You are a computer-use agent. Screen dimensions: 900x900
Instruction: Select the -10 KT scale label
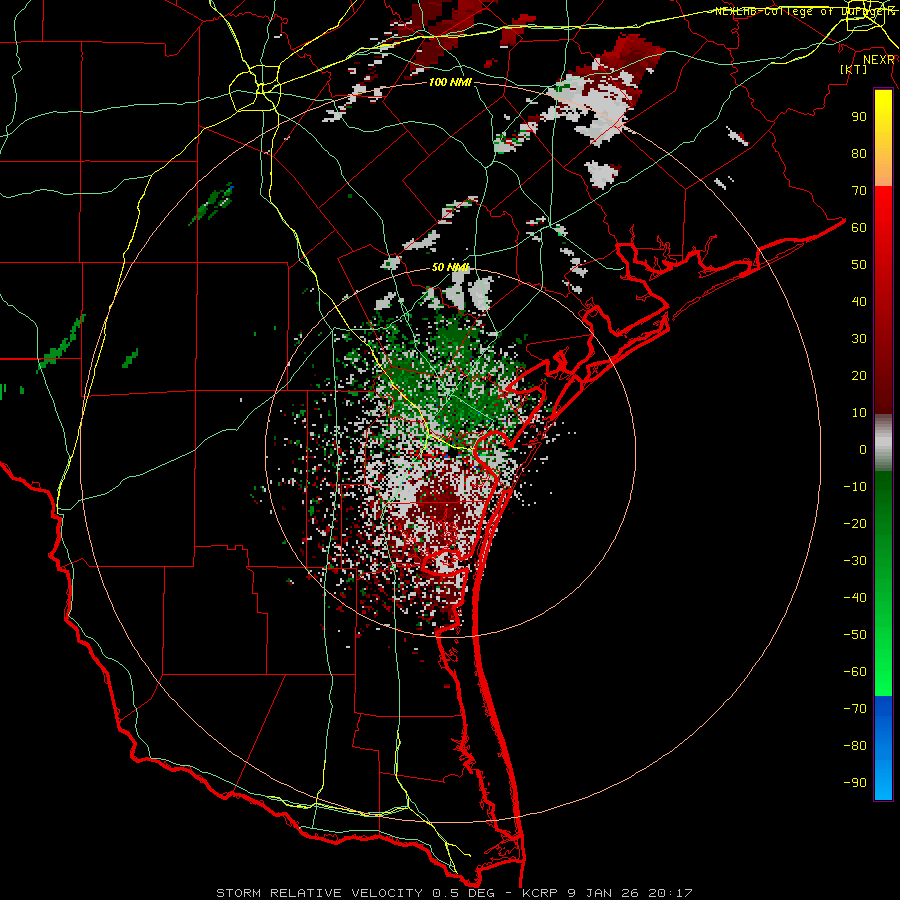point(855,487)
